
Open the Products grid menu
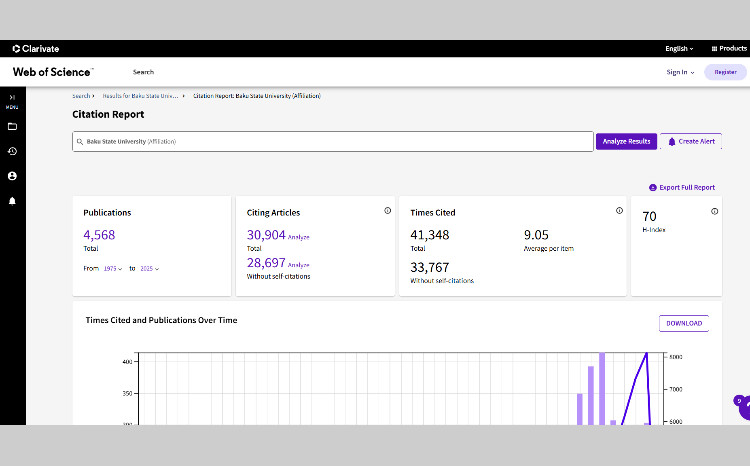[728, 48]
